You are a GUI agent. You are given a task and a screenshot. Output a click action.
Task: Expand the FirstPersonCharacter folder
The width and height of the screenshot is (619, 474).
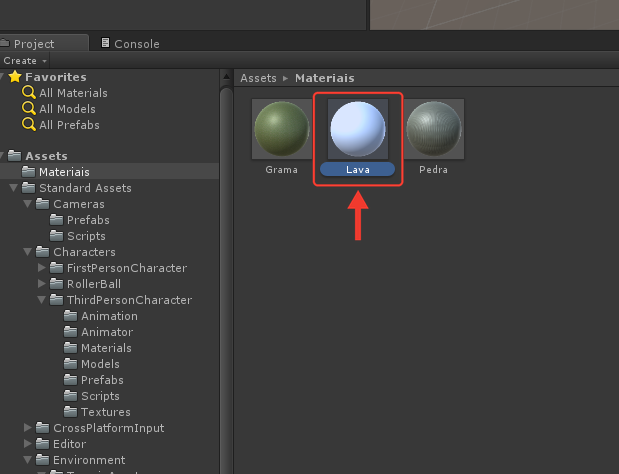[41, 268]
